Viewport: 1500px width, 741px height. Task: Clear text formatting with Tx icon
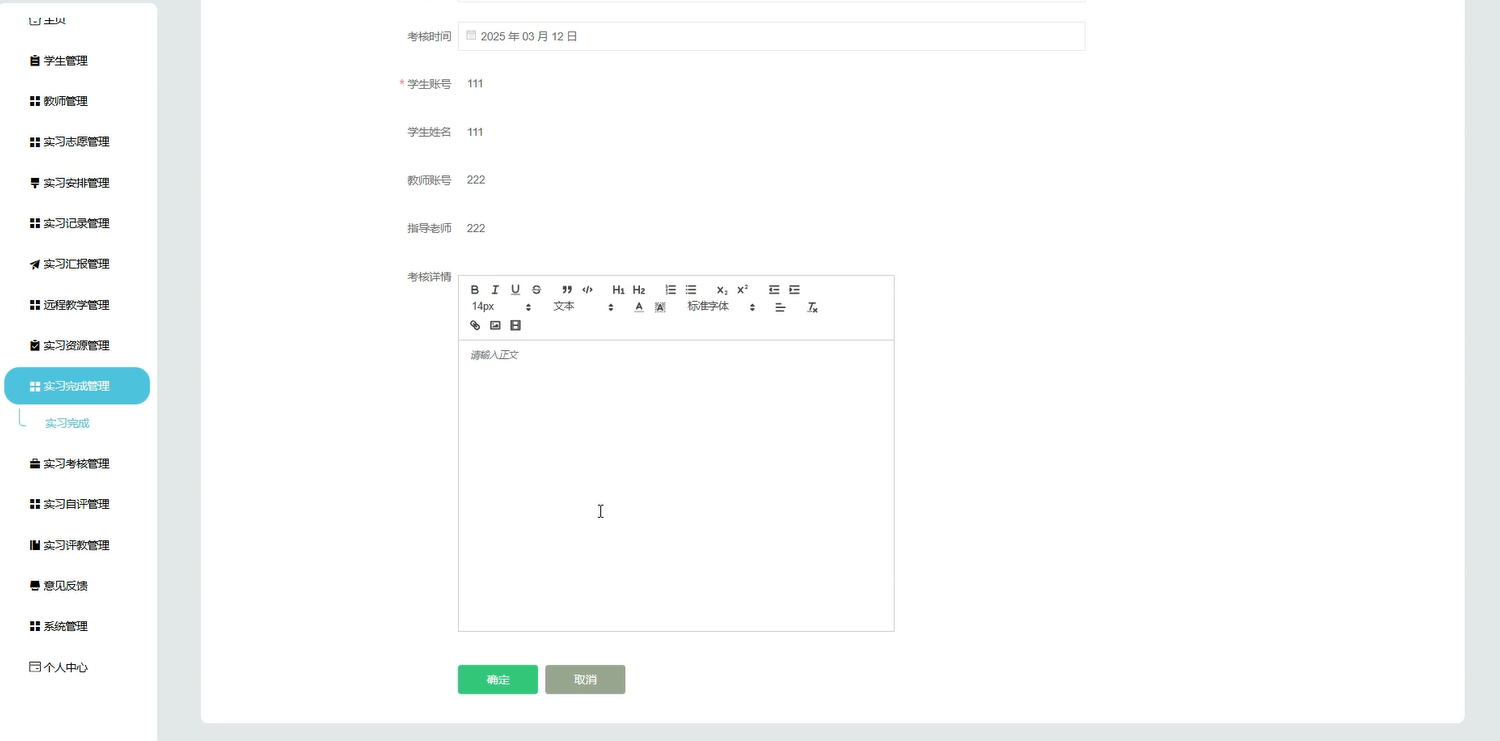tap(811, 307)
